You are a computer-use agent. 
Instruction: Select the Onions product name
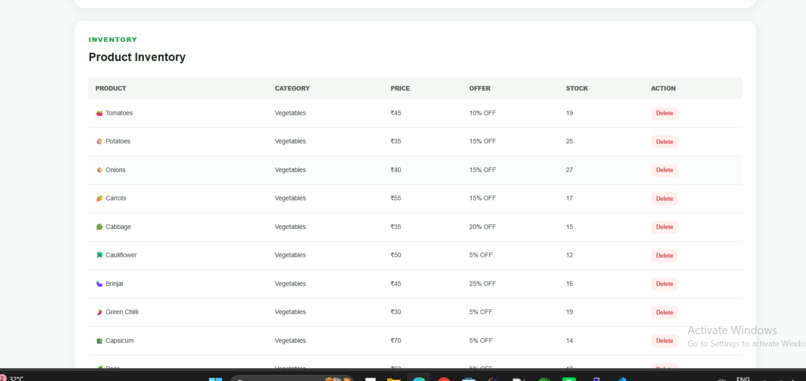tap(115, 170)
